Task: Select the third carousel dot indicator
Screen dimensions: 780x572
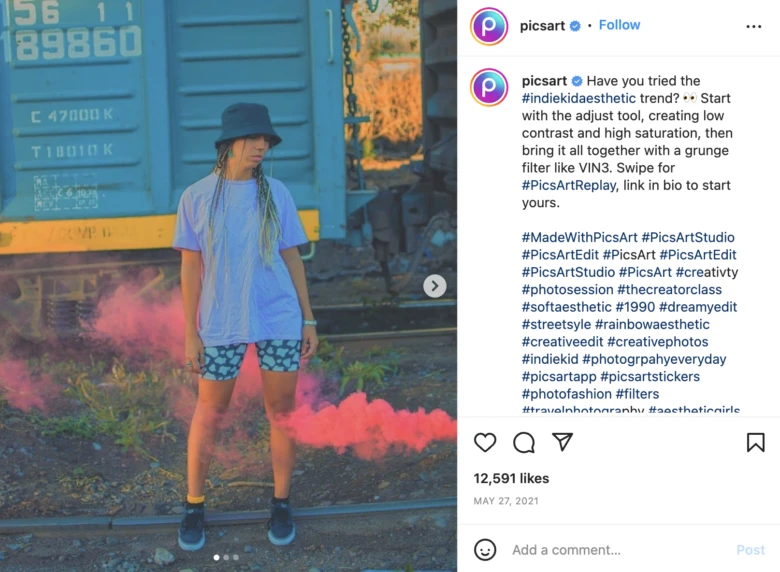Action: click(x=236, y=558)
